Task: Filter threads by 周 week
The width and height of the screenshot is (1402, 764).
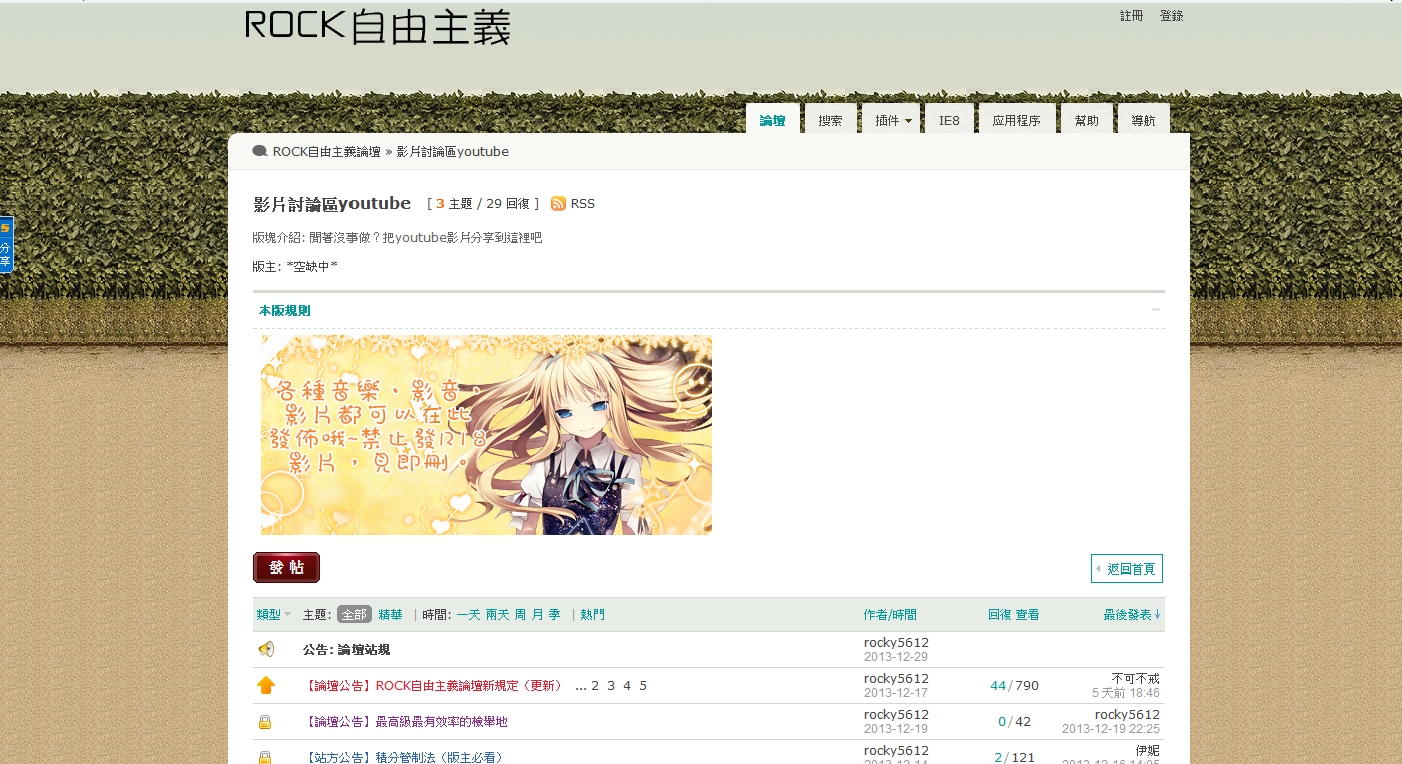Action: tap(521, 614)
